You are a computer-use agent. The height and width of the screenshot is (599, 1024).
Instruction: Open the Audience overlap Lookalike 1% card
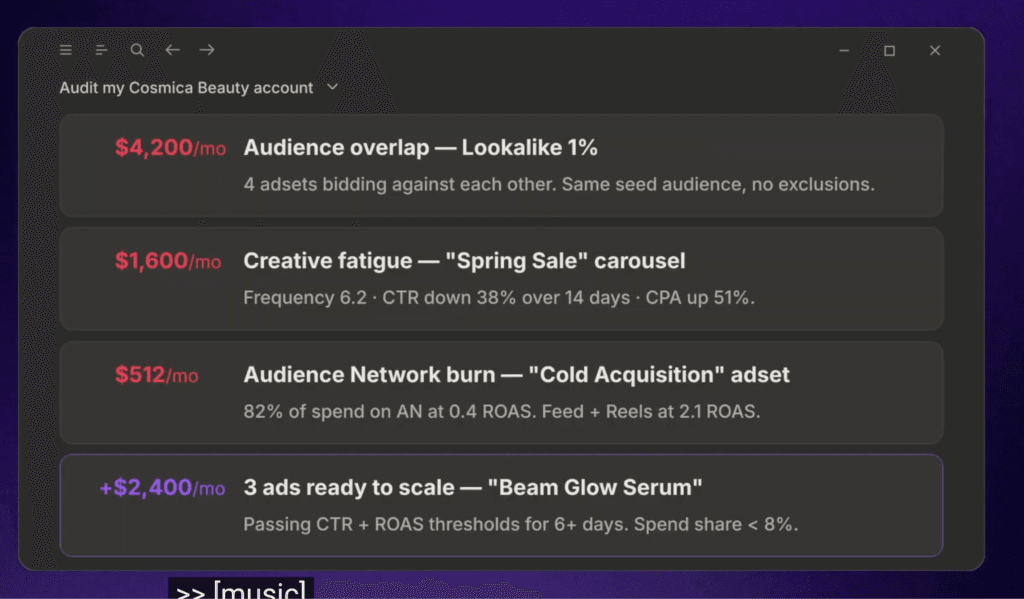(501, 165)
